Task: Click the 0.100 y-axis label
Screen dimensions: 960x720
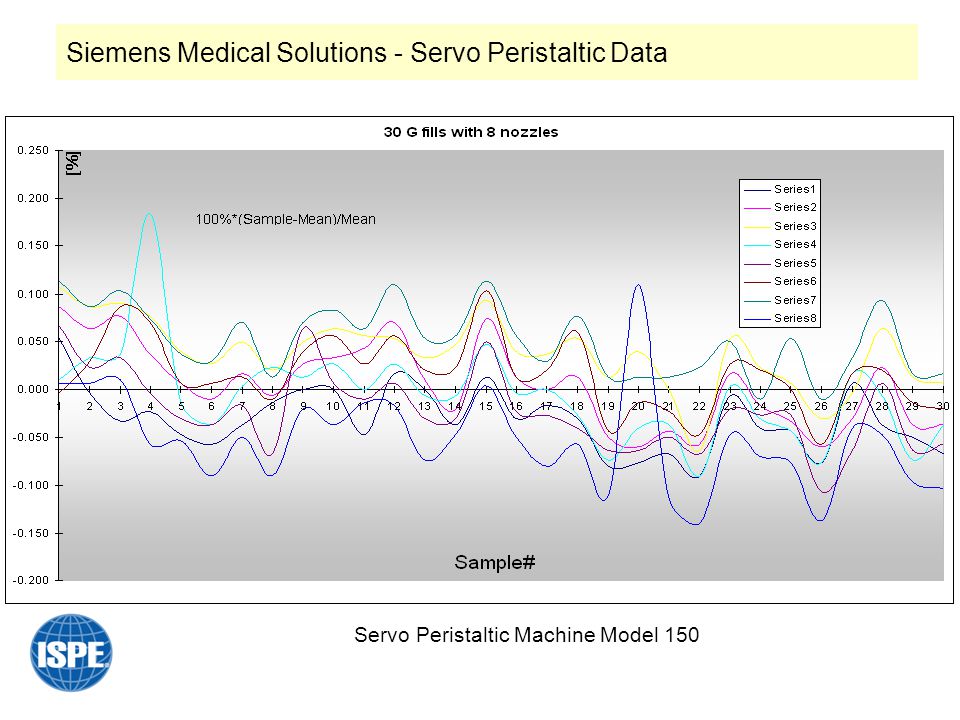Action: (33, 294)
